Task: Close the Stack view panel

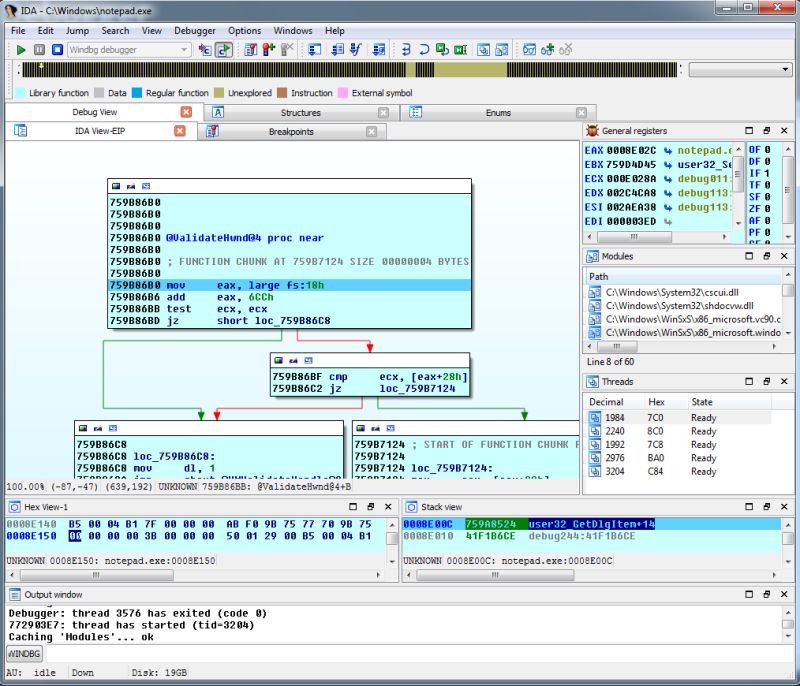Action: tap(784, 506)
